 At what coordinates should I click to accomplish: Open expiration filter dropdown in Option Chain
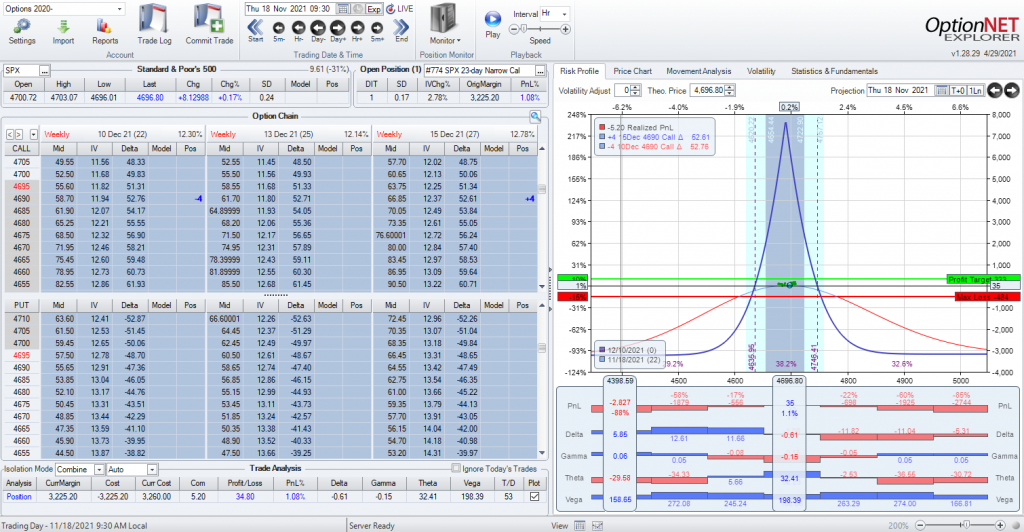point(33,134)
